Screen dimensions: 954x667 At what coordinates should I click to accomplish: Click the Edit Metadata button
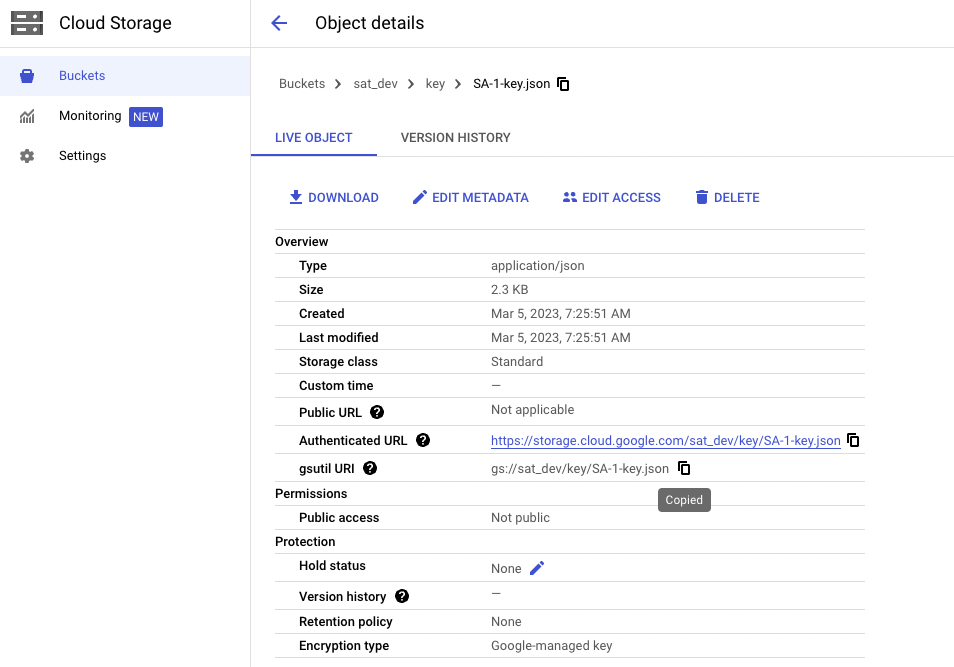pyautogui.click(x=470, y=197)
